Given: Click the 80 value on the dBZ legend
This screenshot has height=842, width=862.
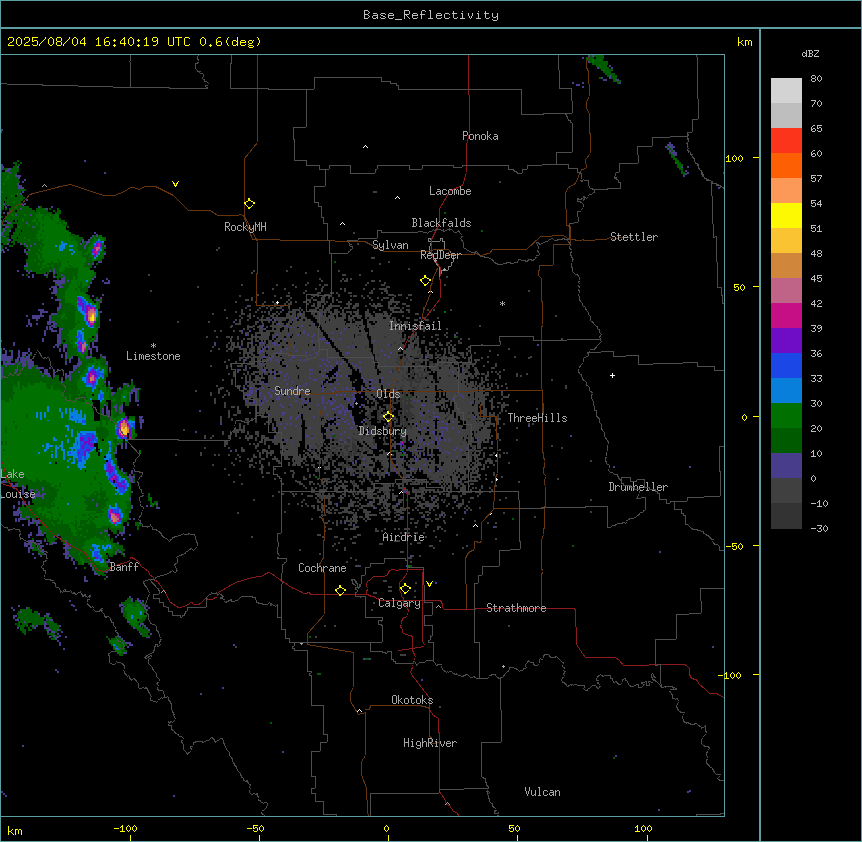Looking at the screenshot, I should pos(816,79).
